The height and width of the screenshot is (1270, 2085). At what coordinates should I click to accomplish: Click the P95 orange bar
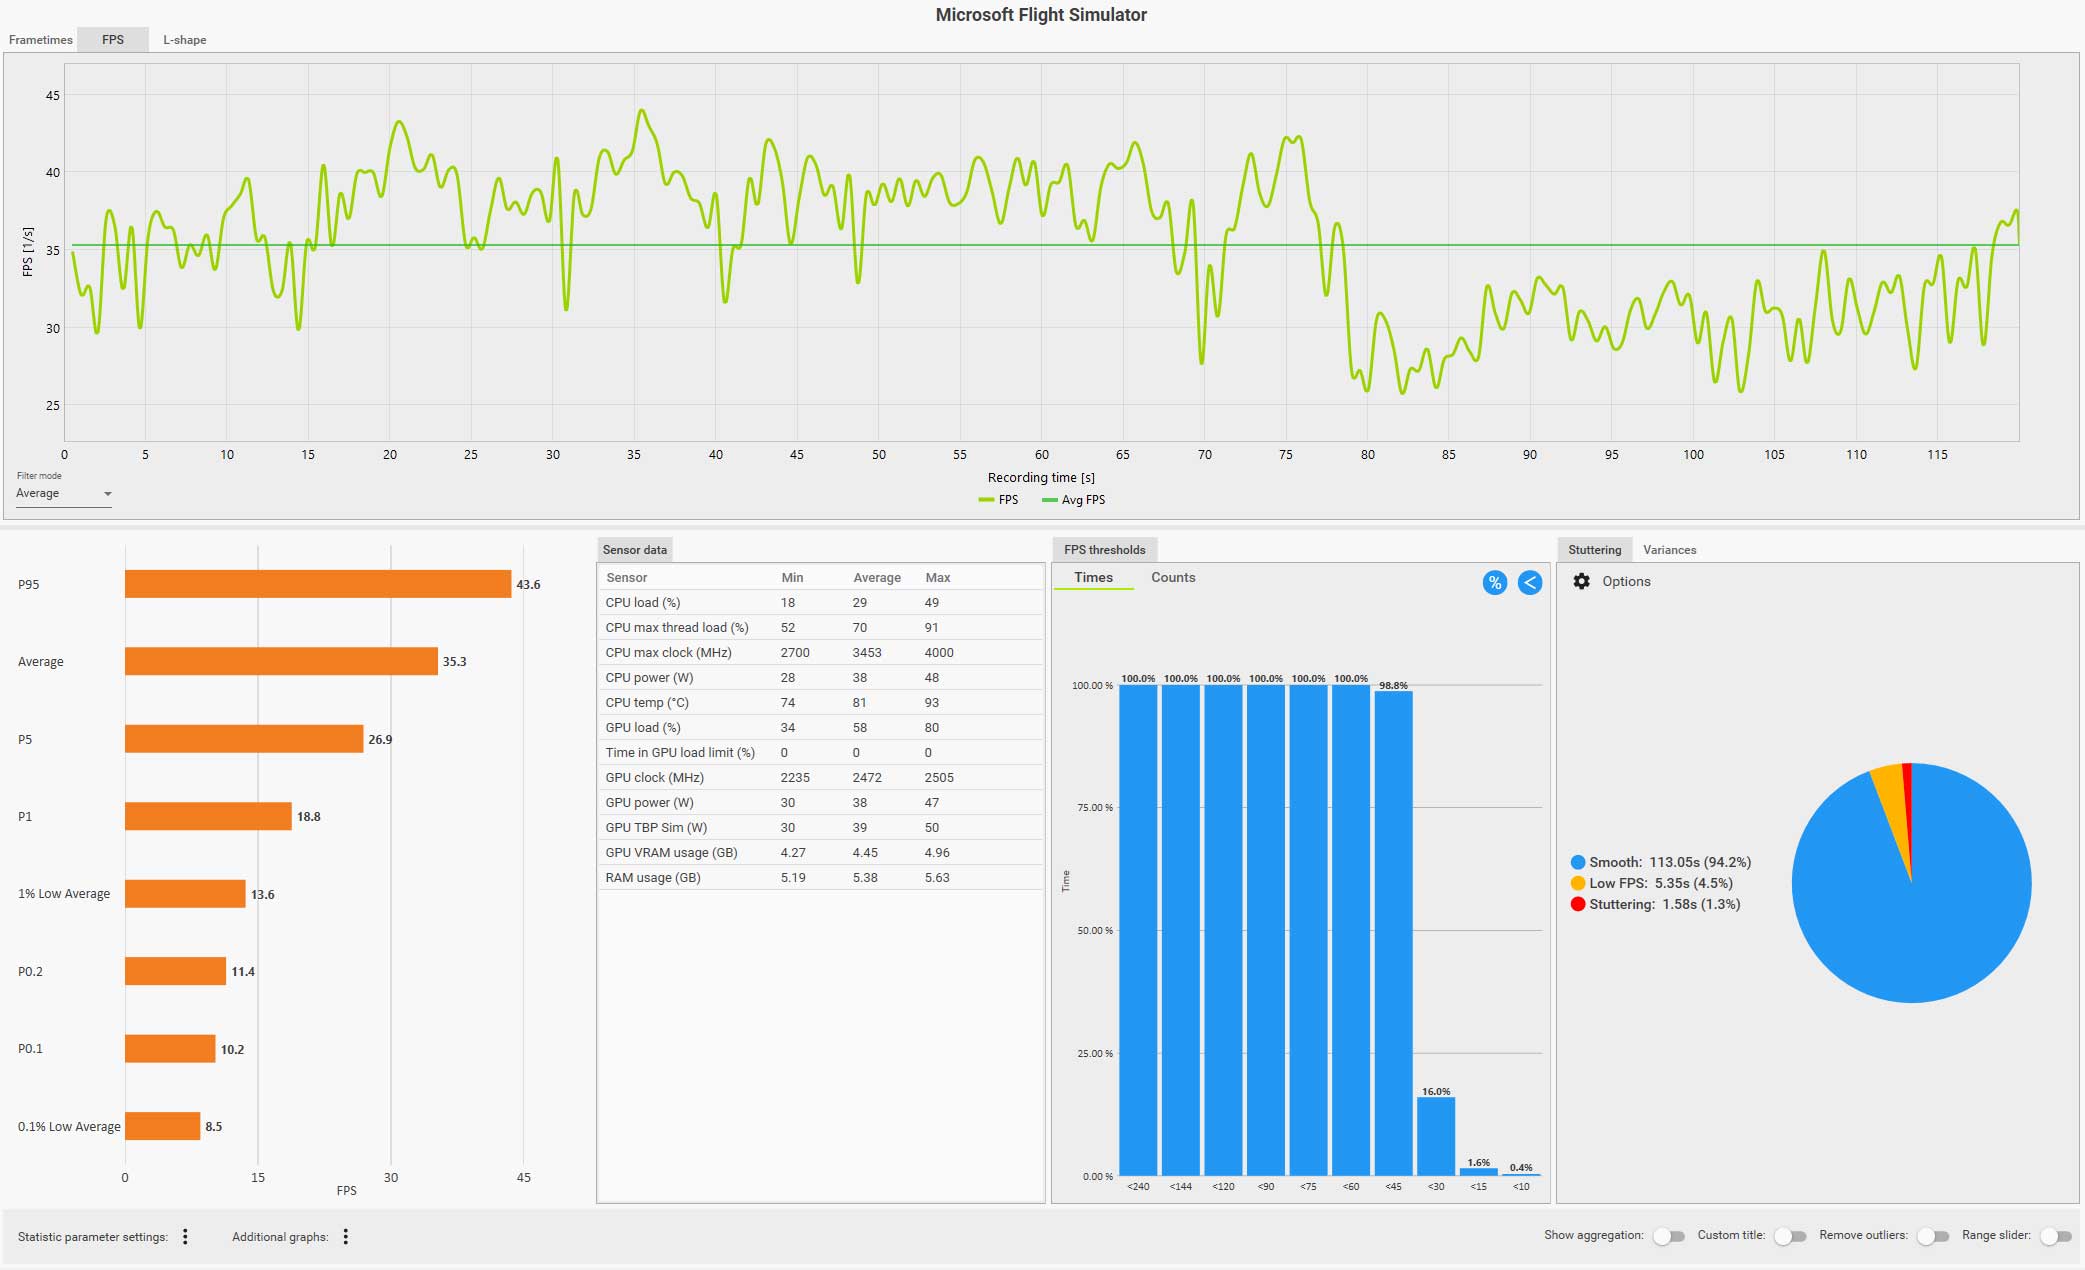(x=317, y=584)
